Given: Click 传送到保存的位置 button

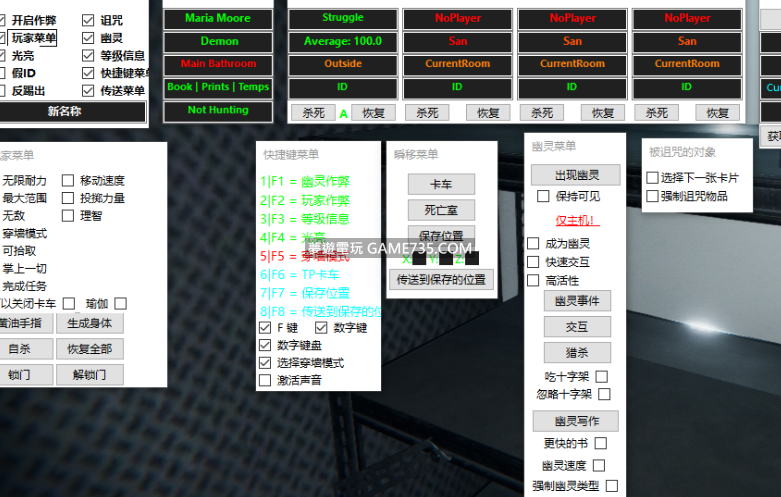Looking at the screenshot, I should click(441, 280).
